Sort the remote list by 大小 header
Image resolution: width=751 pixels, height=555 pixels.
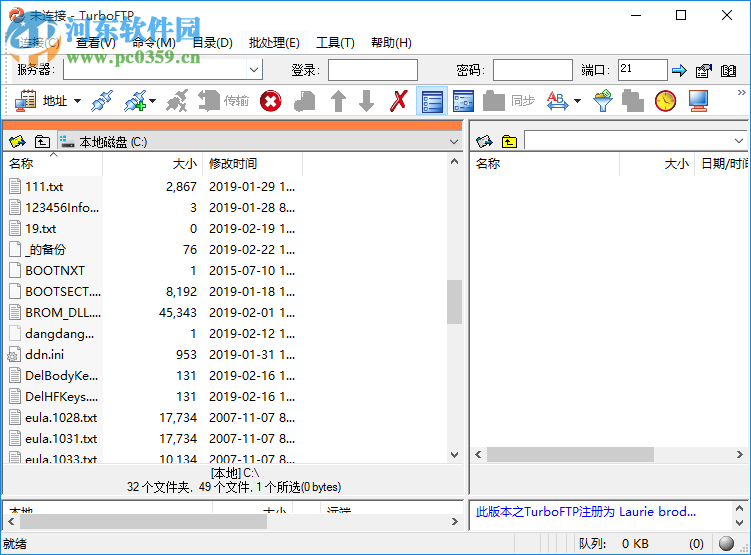[x=657, y=164]
